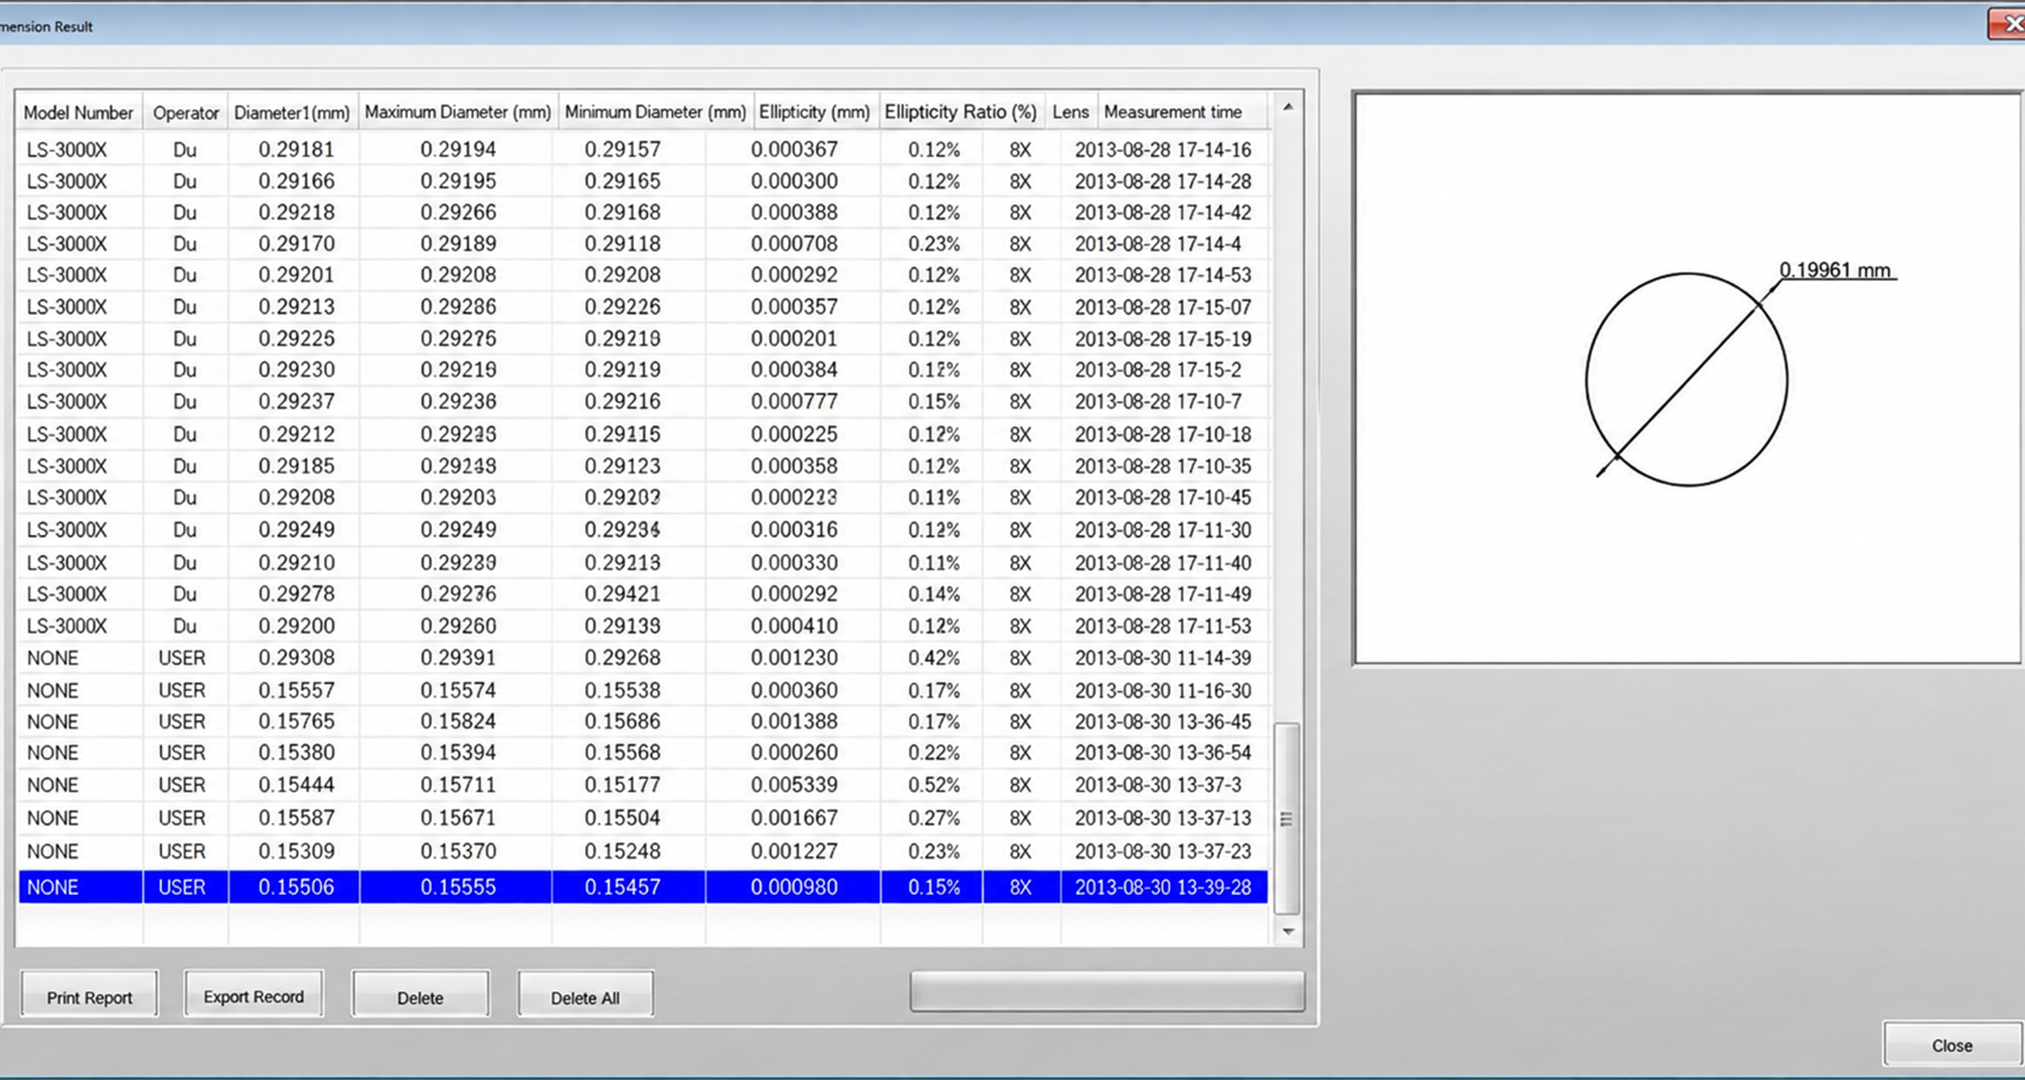Click diameter value 0.29308

(x=296, y=657)
